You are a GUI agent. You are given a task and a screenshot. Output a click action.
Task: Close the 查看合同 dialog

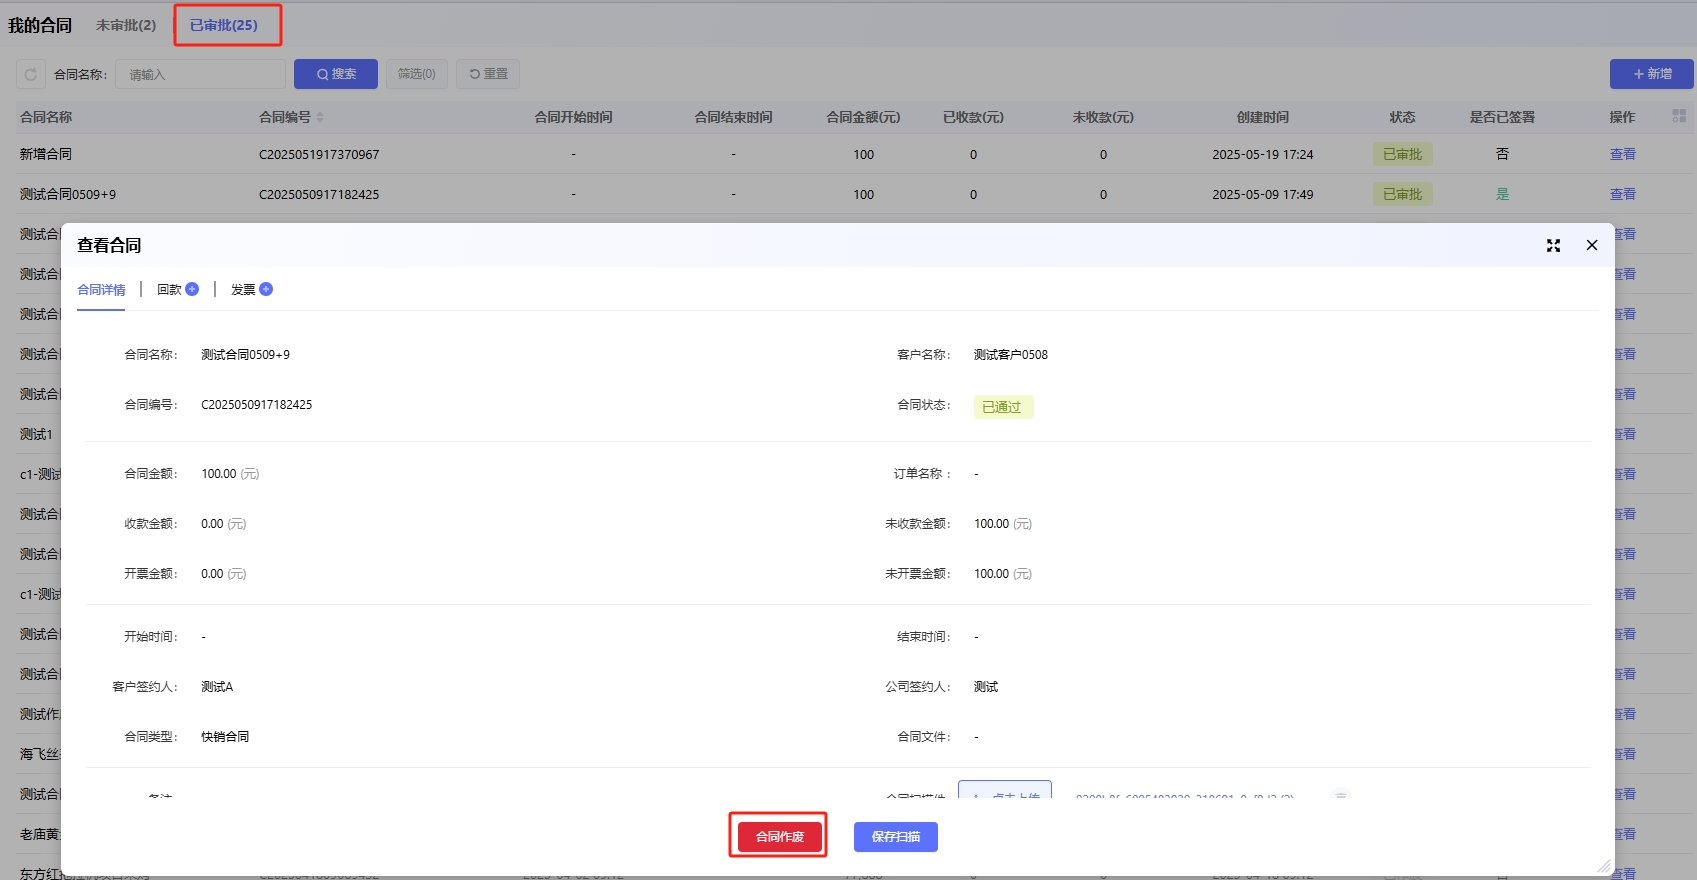click(x=1592, y=246)
